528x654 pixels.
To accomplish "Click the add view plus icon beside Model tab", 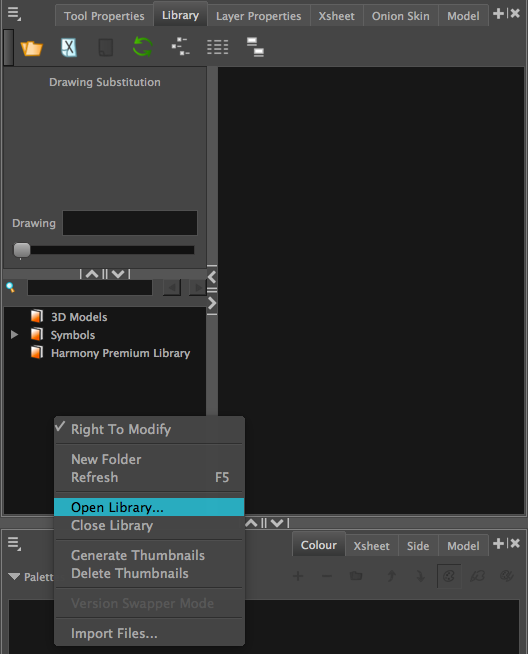I will click(x=498, y=13).
